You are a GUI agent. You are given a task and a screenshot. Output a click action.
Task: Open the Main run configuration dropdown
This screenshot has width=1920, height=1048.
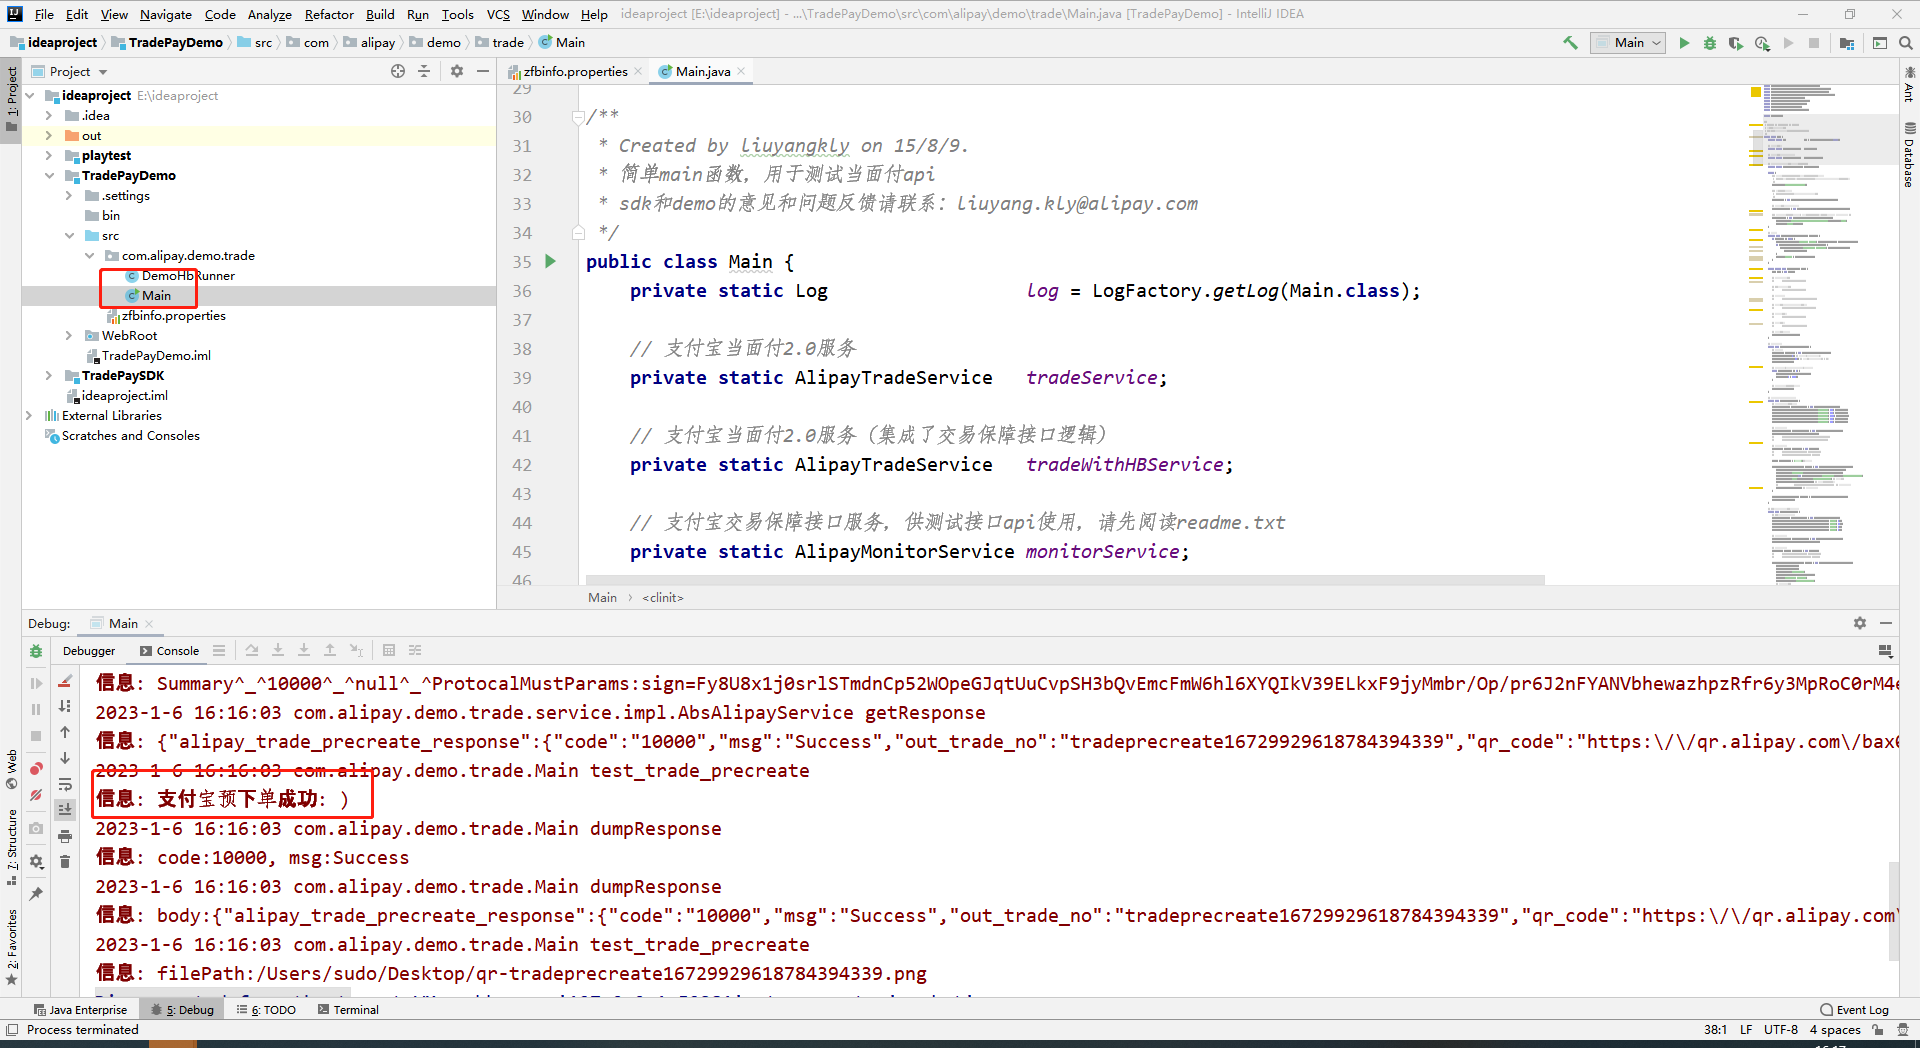tap(1628, 43)
